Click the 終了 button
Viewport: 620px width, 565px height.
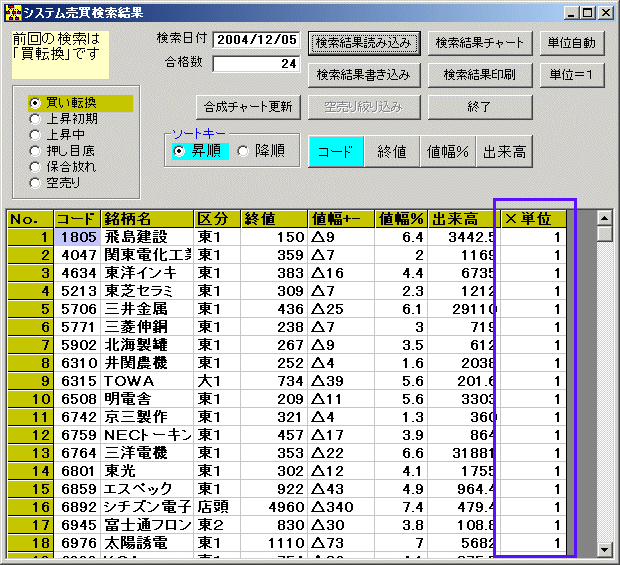tap(480, 107)
